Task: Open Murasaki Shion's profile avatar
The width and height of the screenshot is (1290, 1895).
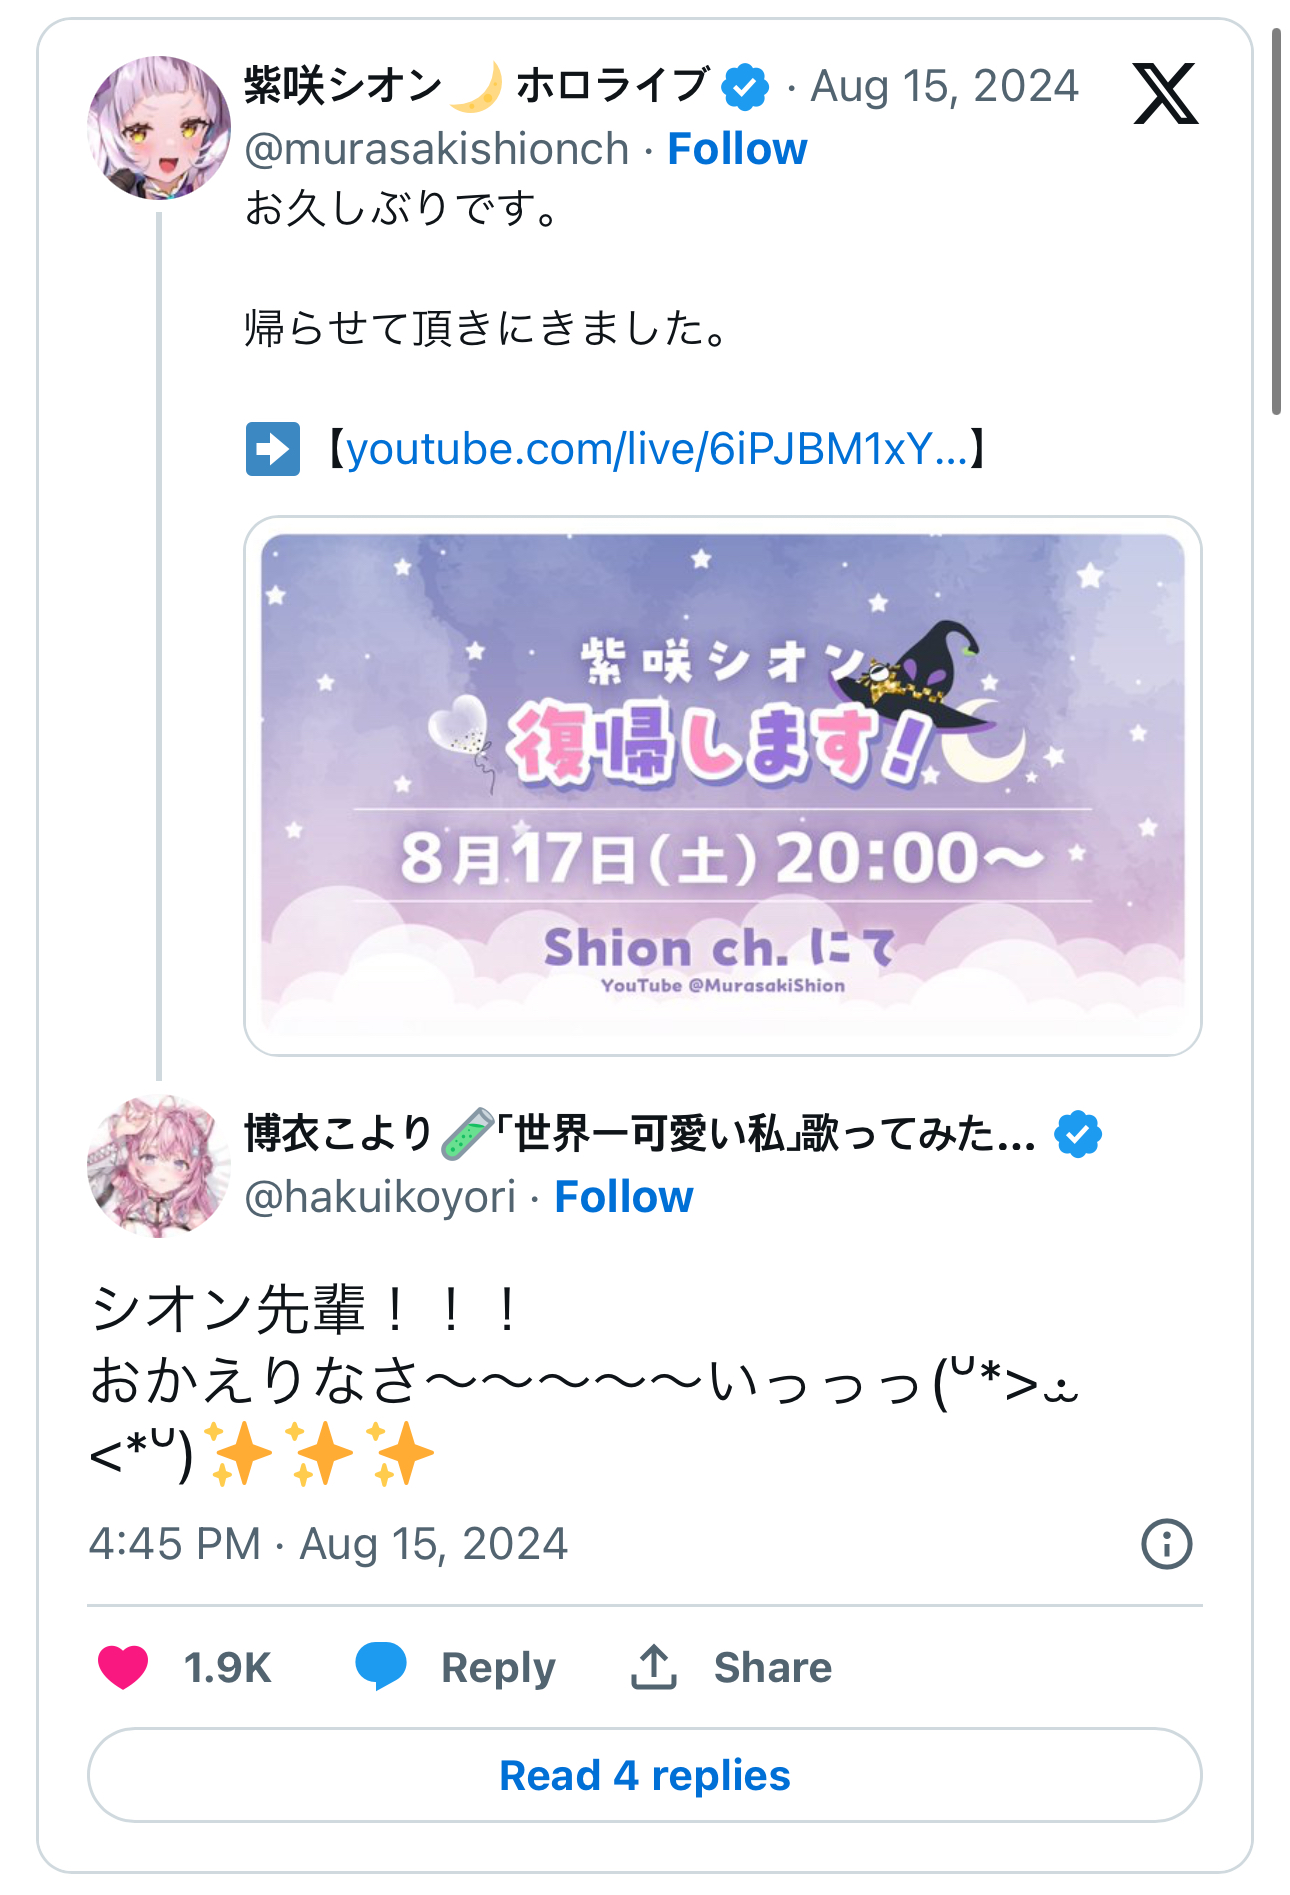Action: [x=159, y=128]
